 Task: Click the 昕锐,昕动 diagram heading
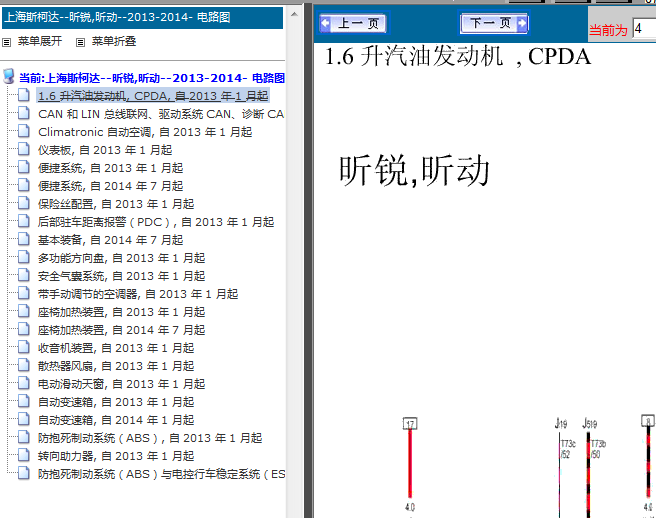[x=414, y=170]
